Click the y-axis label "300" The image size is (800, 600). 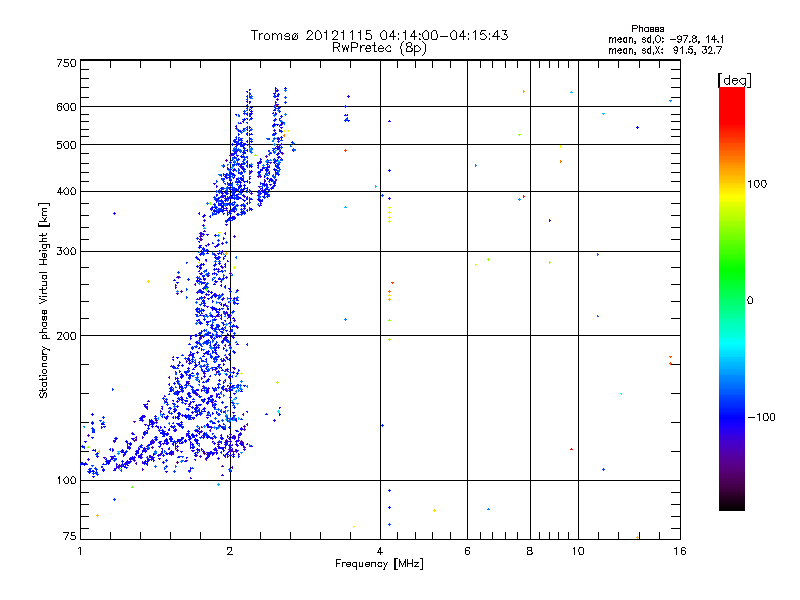pyautogui.click(x=66, y=252)
